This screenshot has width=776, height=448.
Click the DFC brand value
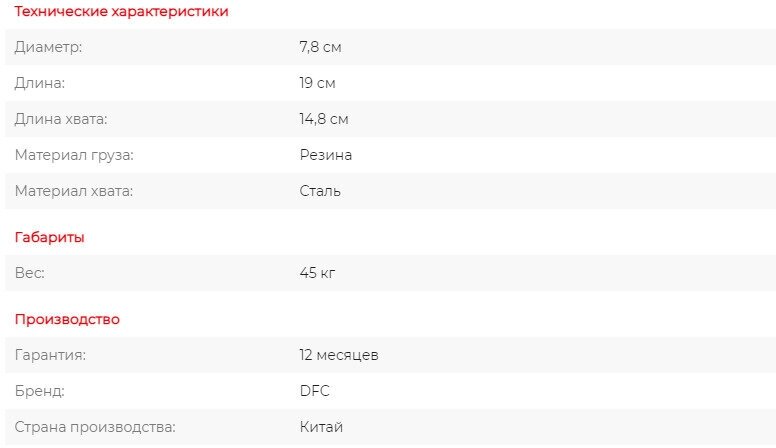[x=314, y=391]
